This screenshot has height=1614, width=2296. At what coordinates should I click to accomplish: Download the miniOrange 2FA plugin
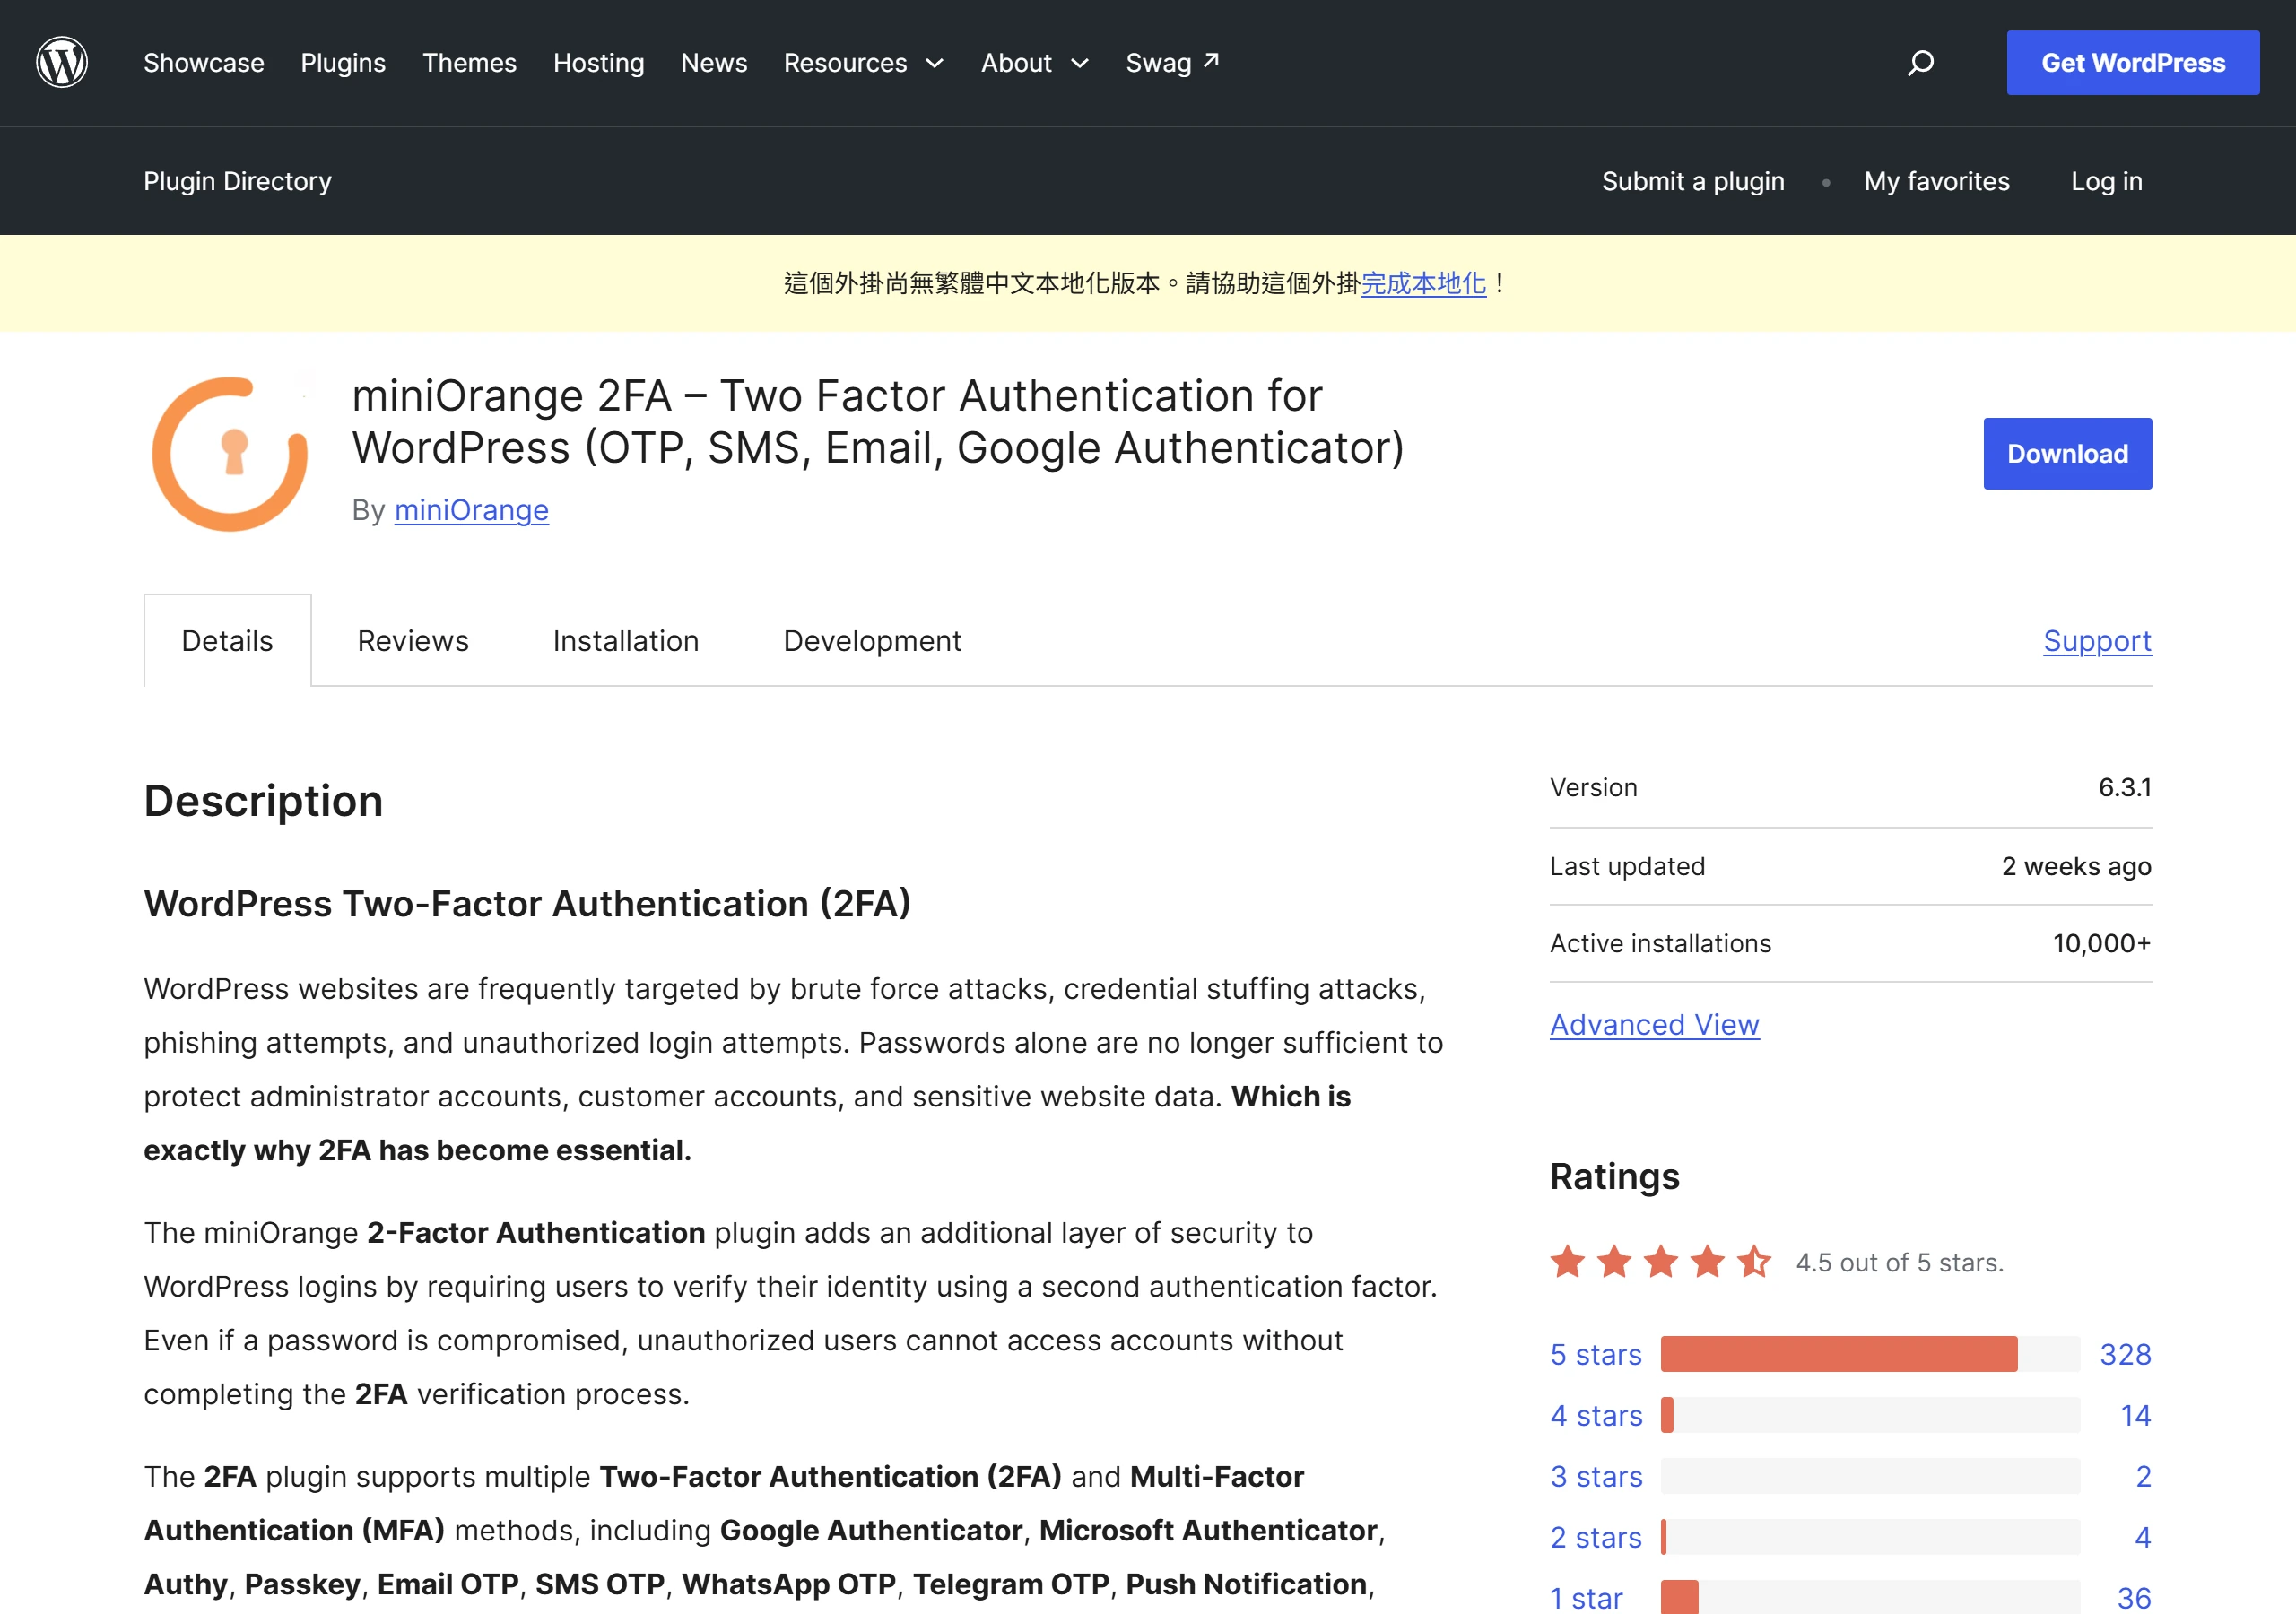tap(2067, 454)
